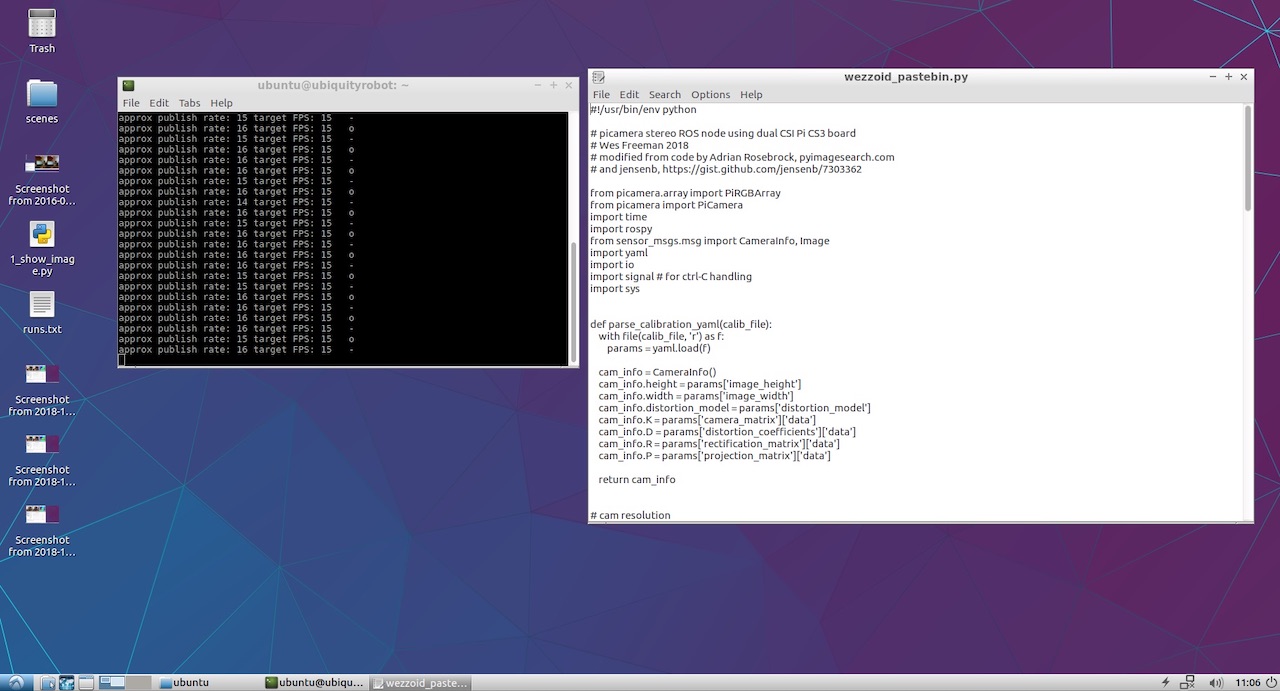
Task: Click show desktop icon in panel
Action: [86, 683]
